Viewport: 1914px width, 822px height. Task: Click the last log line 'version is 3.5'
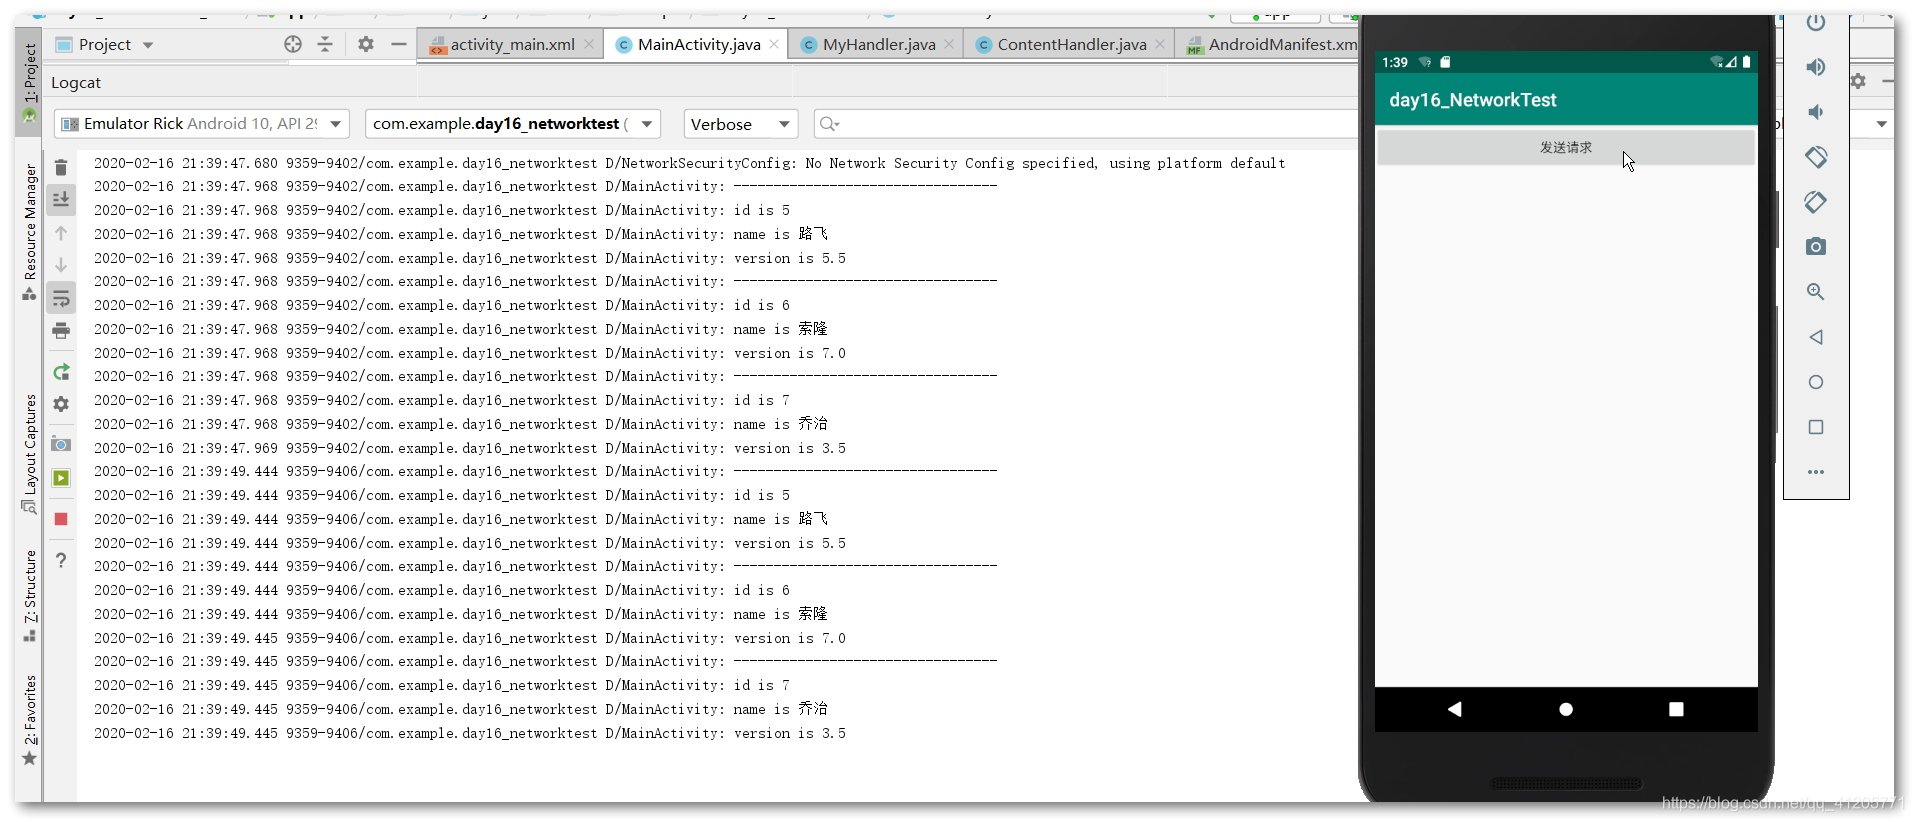[470, 733]
